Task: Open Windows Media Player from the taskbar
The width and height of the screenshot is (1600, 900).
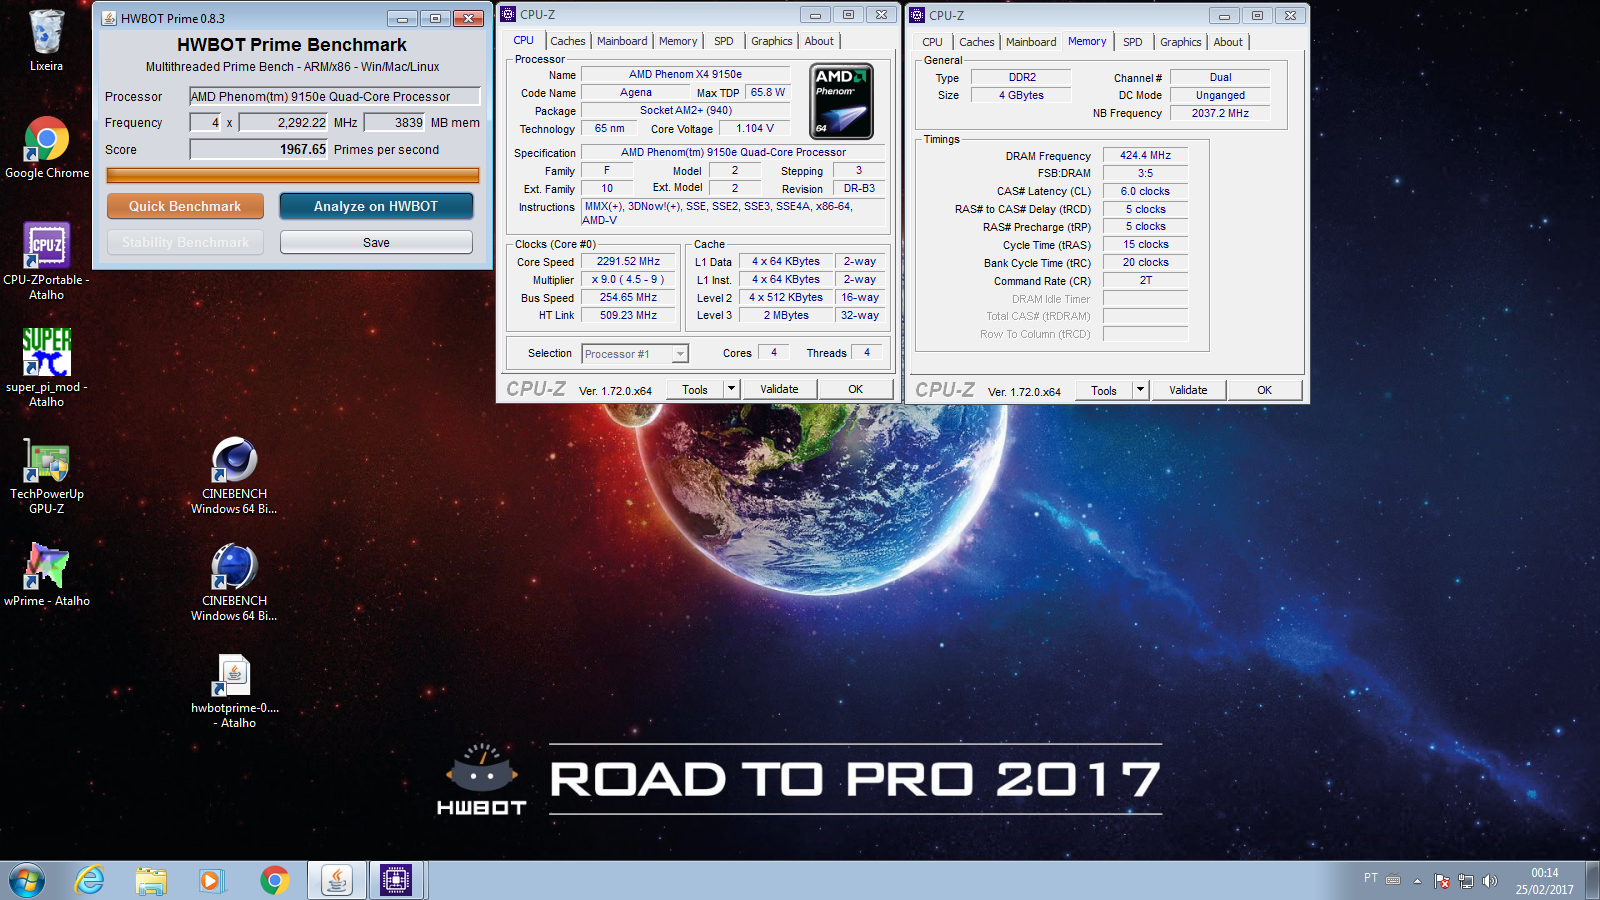Action: coord(210,881)
